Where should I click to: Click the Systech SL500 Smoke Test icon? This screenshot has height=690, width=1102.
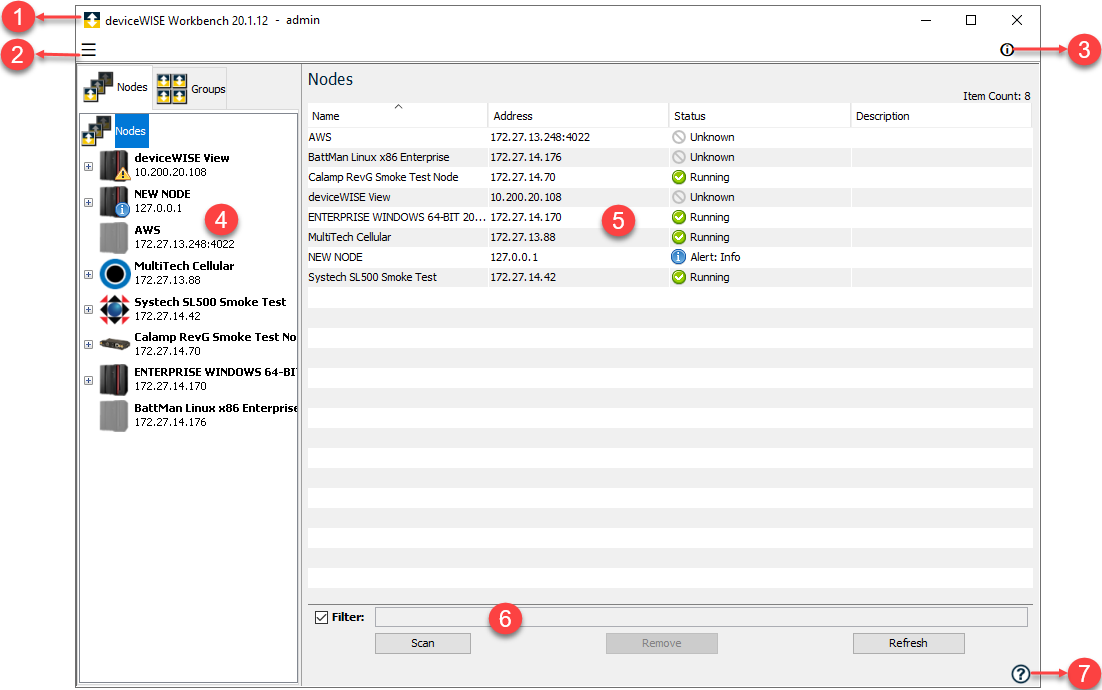pos(115,309)
